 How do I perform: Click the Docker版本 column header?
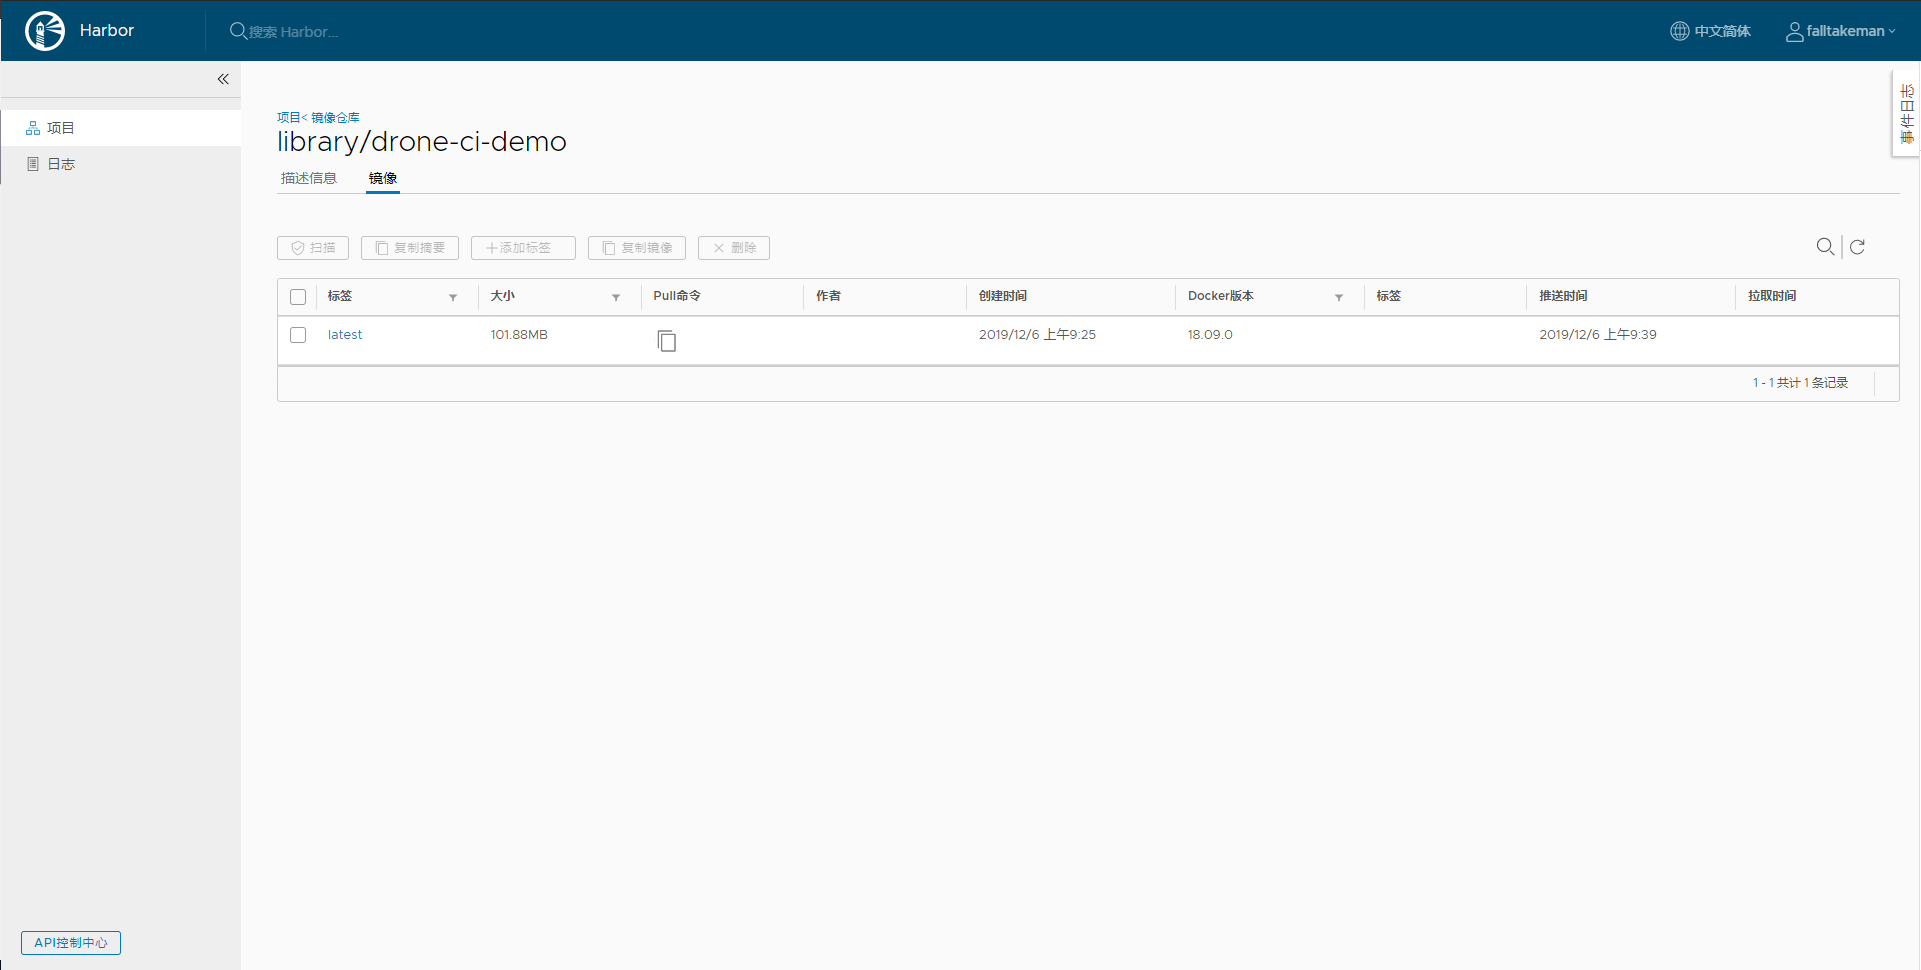[x=1221, y=296]
